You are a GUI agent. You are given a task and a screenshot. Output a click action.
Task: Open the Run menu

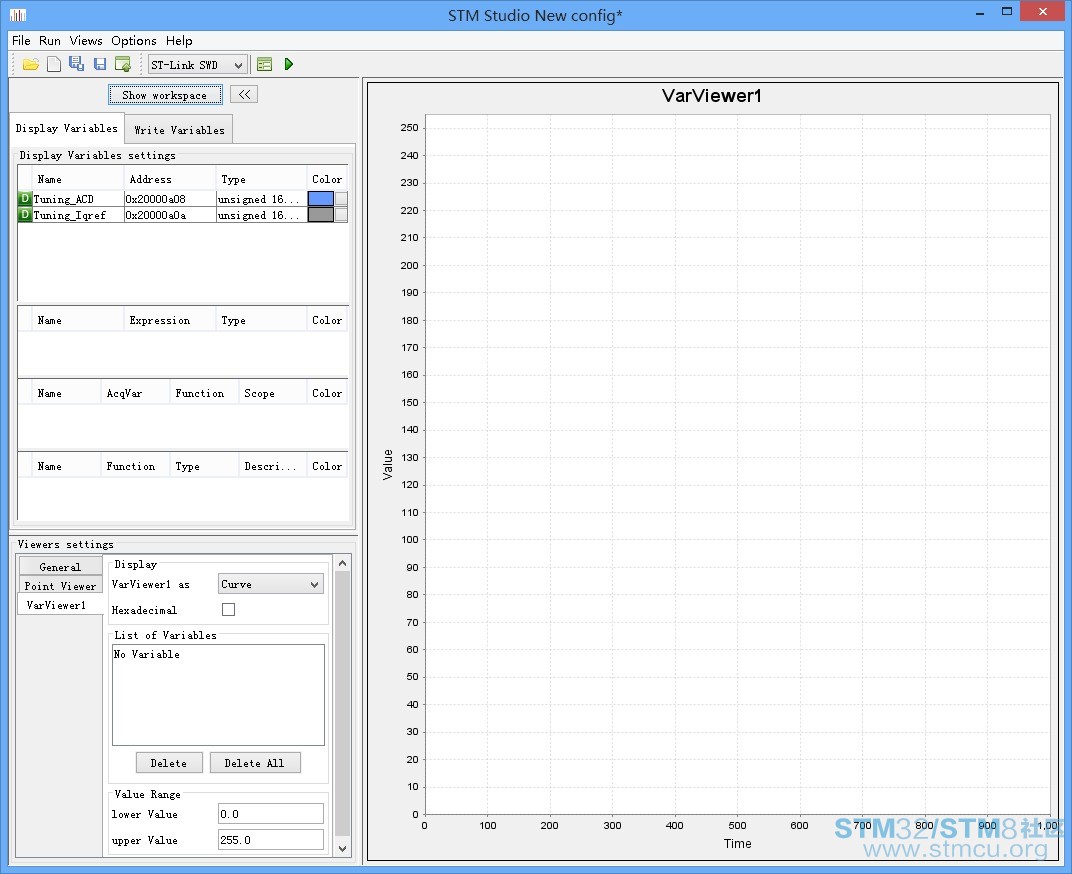[x=50, y=40]
